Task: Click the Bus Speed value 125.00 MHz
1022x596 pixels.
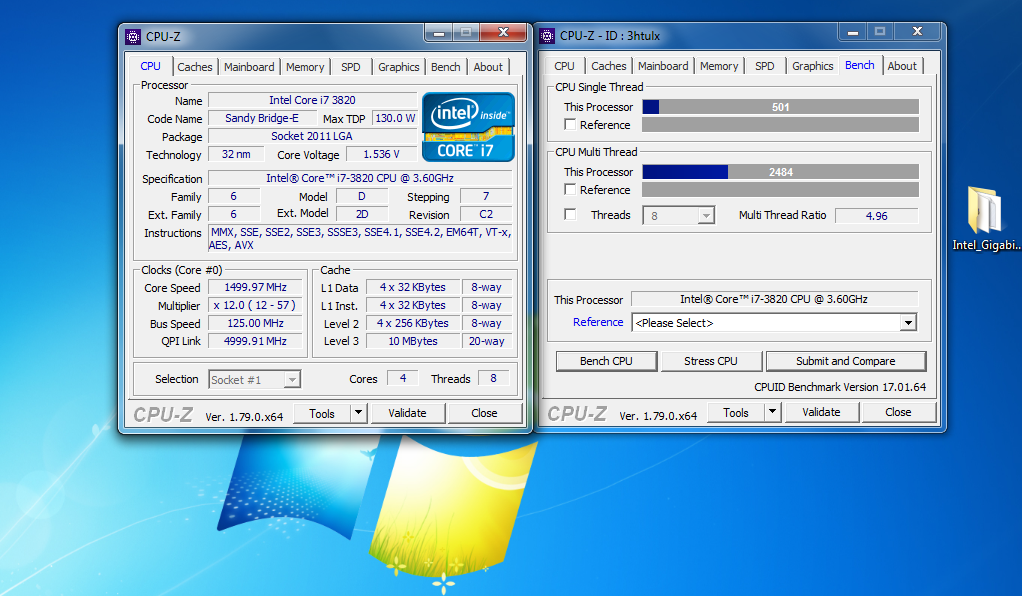Action: [x=256, y=323]
